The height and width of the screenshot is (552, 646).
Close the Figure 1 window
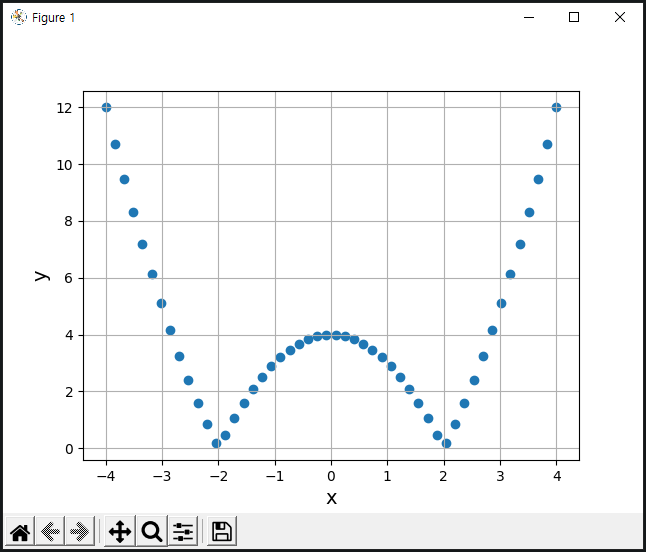620,17
